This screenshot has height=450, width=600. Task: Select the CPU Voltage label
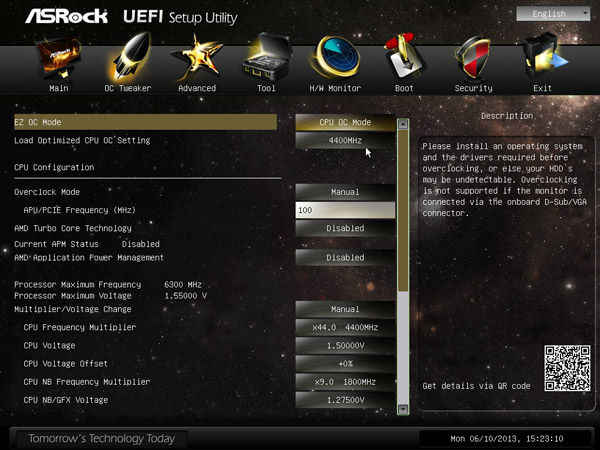click(49, 346)
